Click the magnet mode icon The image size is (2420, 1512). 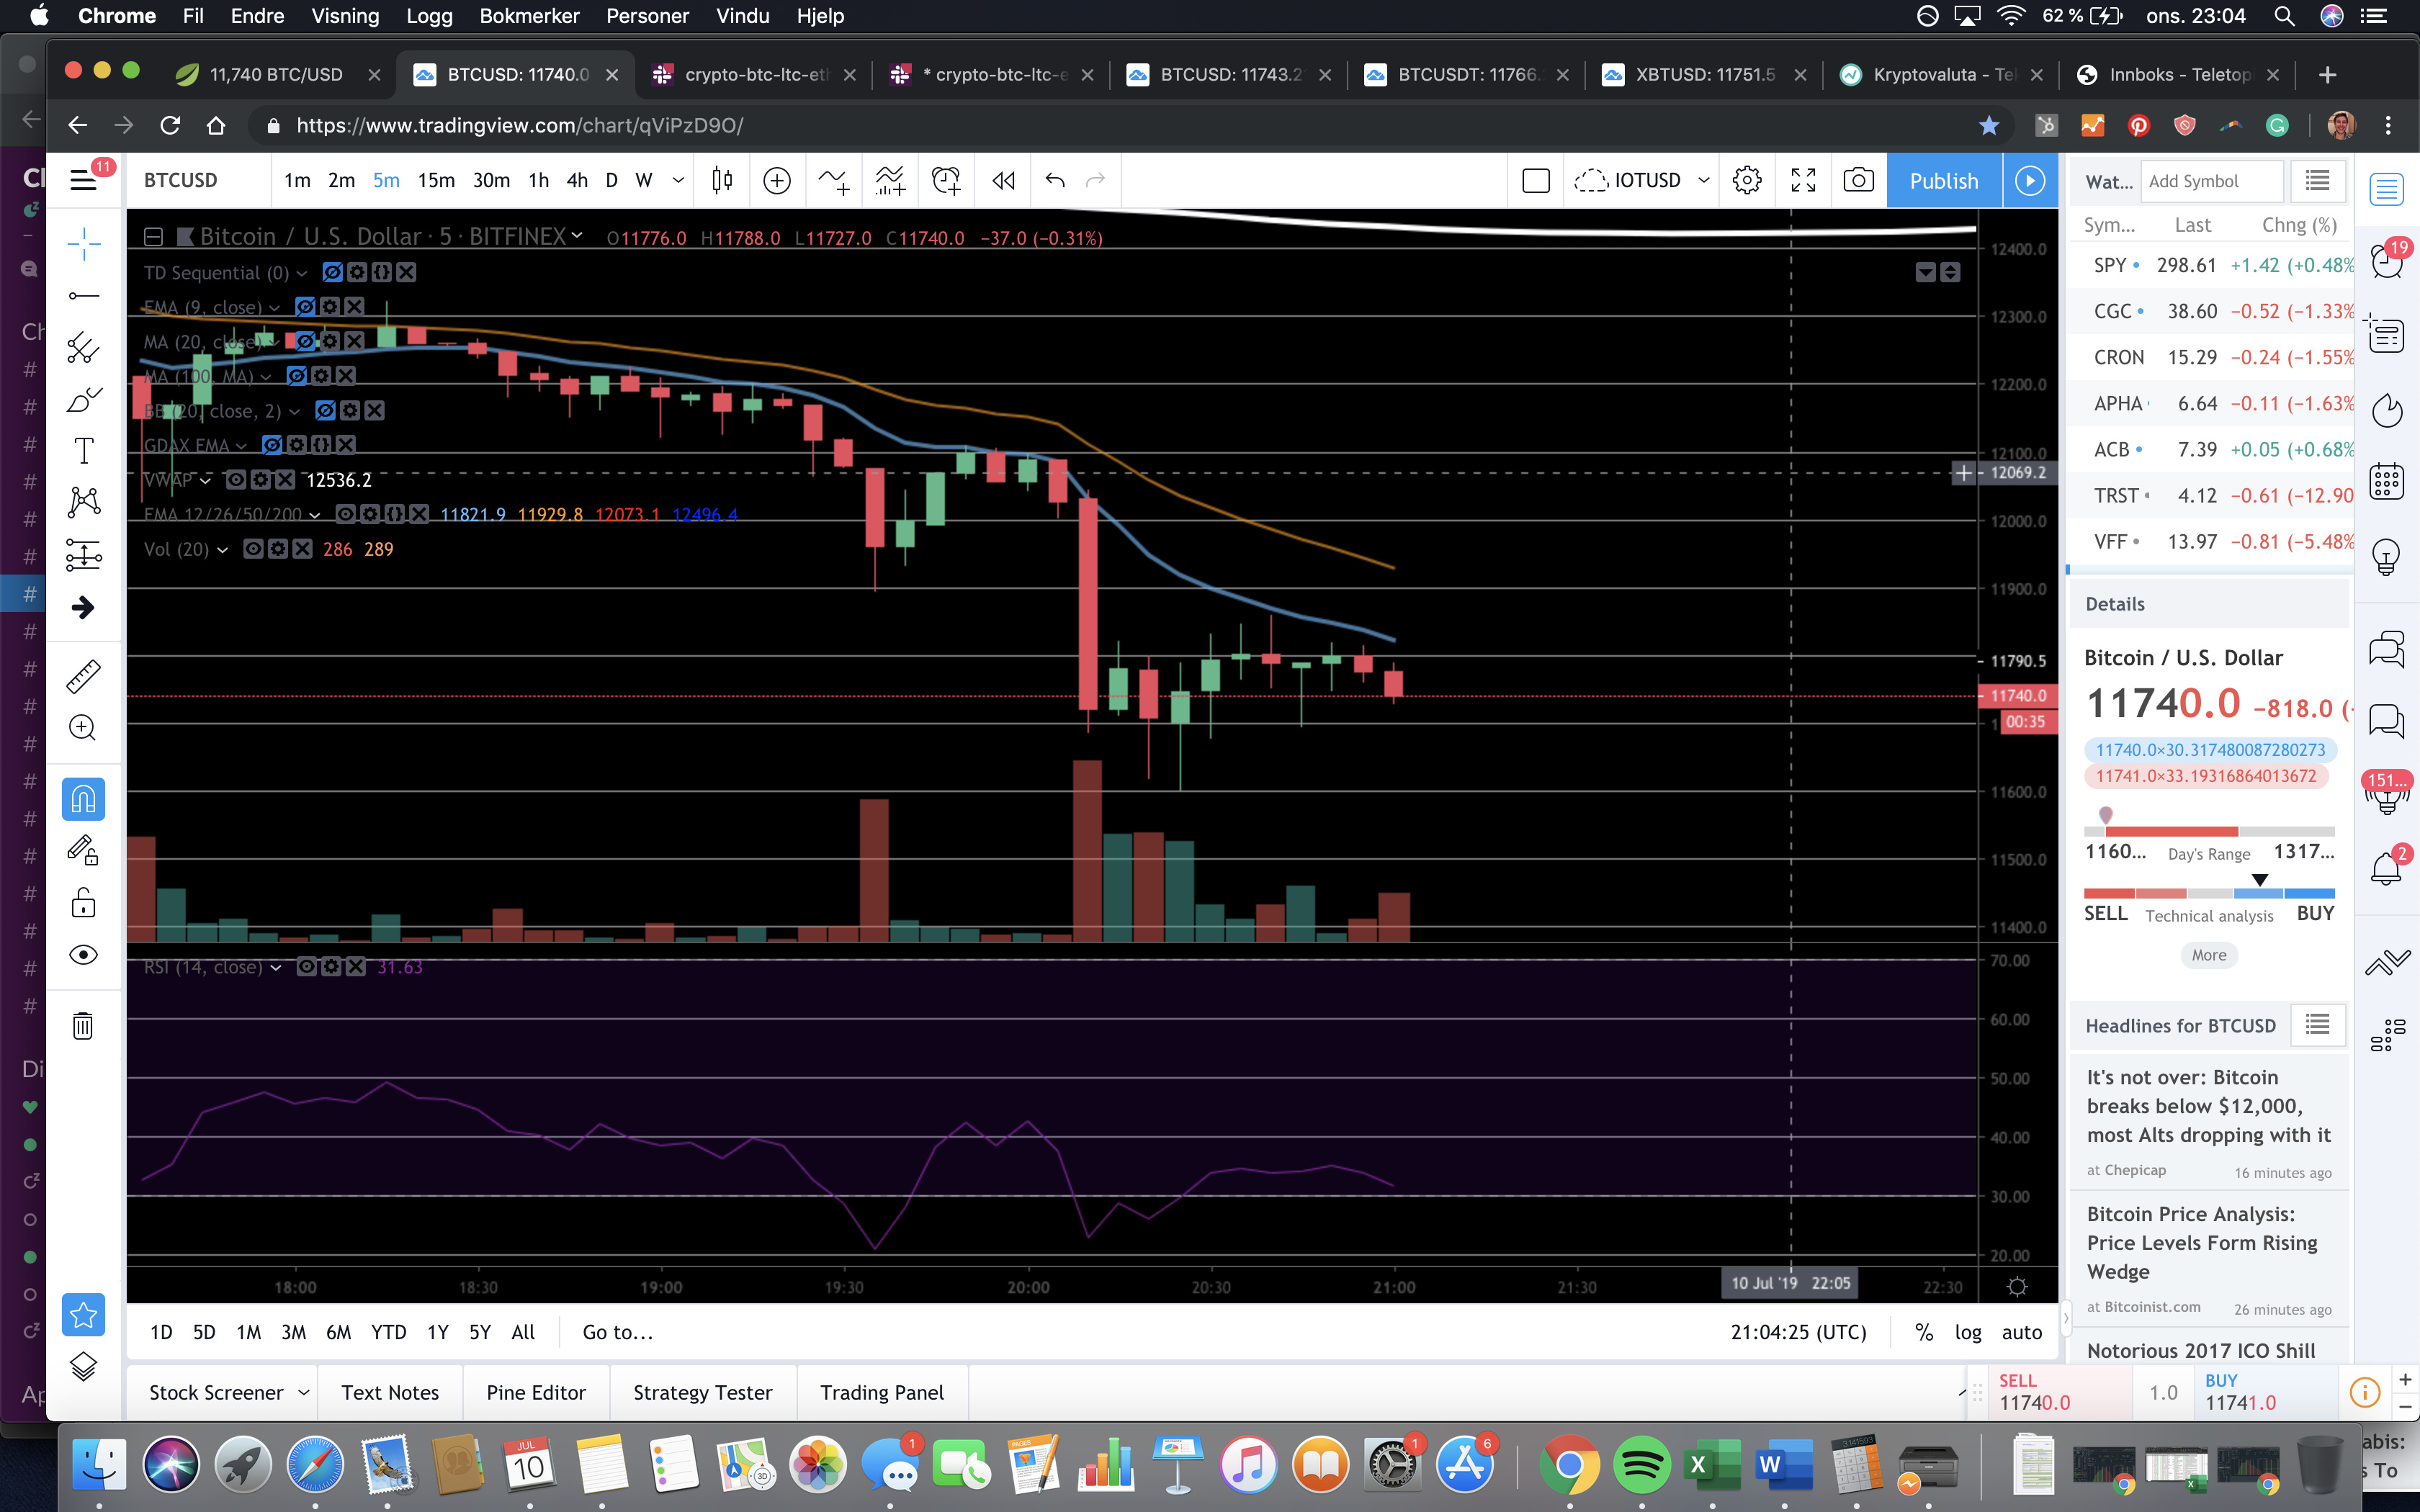pyautogui.click(x=83, y=799)
